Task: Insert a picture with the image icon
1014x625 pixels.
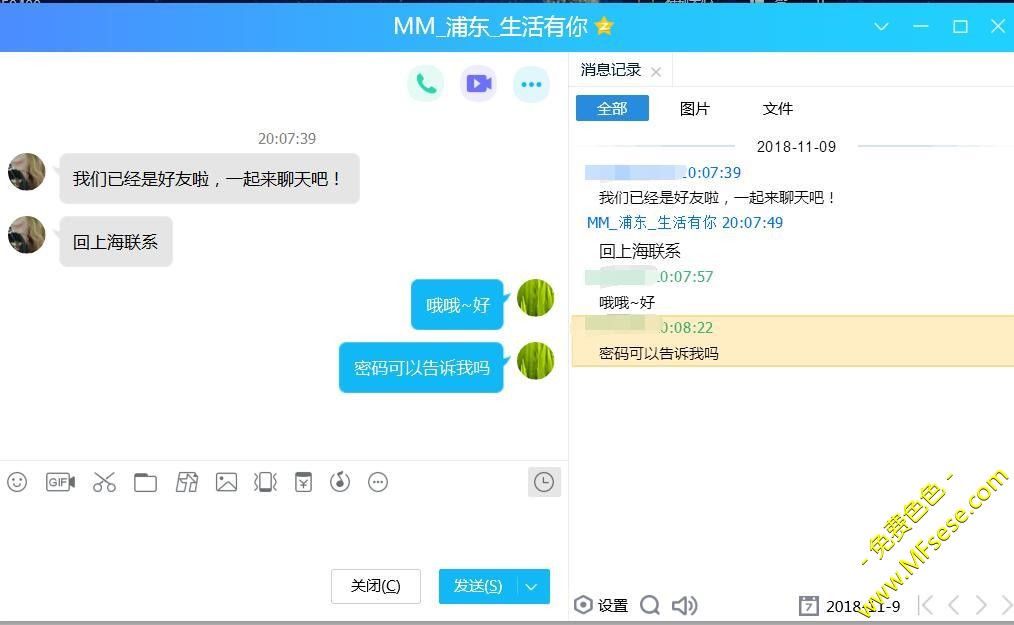Action: click(x=226, y=482)
